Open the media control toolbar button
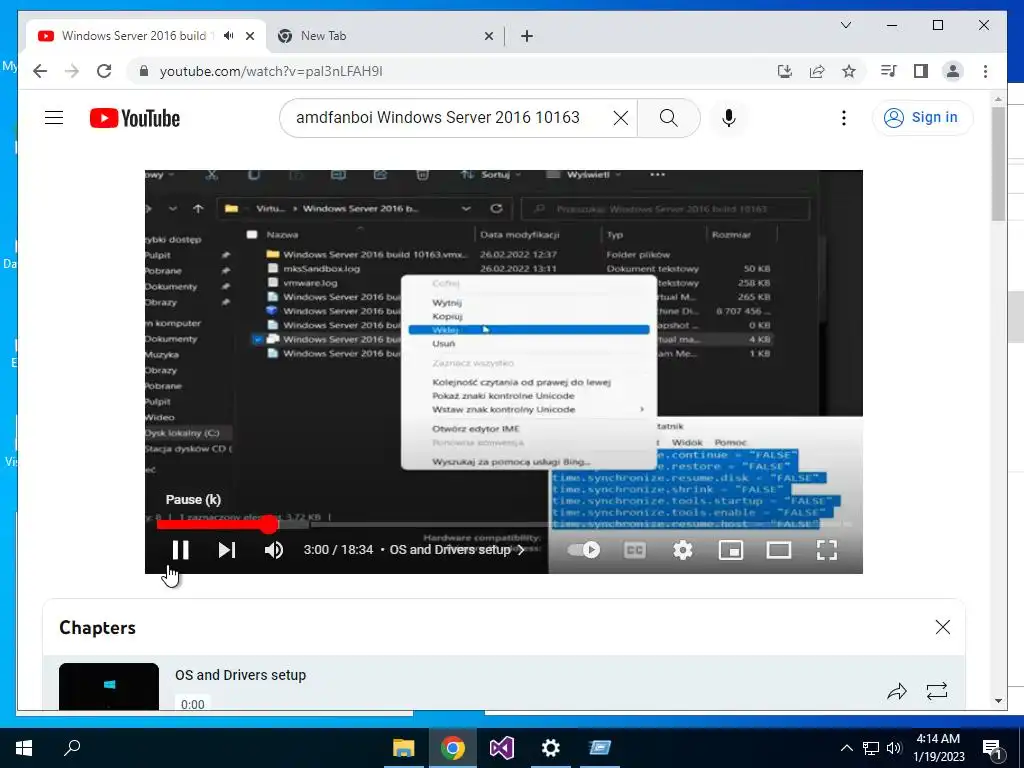 tap(888, 71)
